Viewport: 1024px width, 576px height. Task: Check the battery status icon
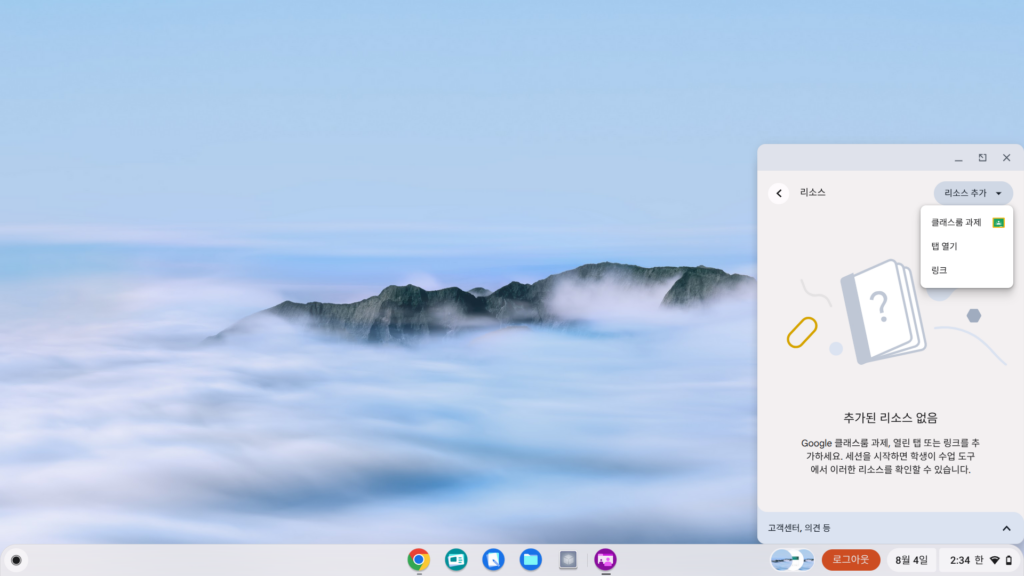pyautogui.click(x=1009, y=560)
